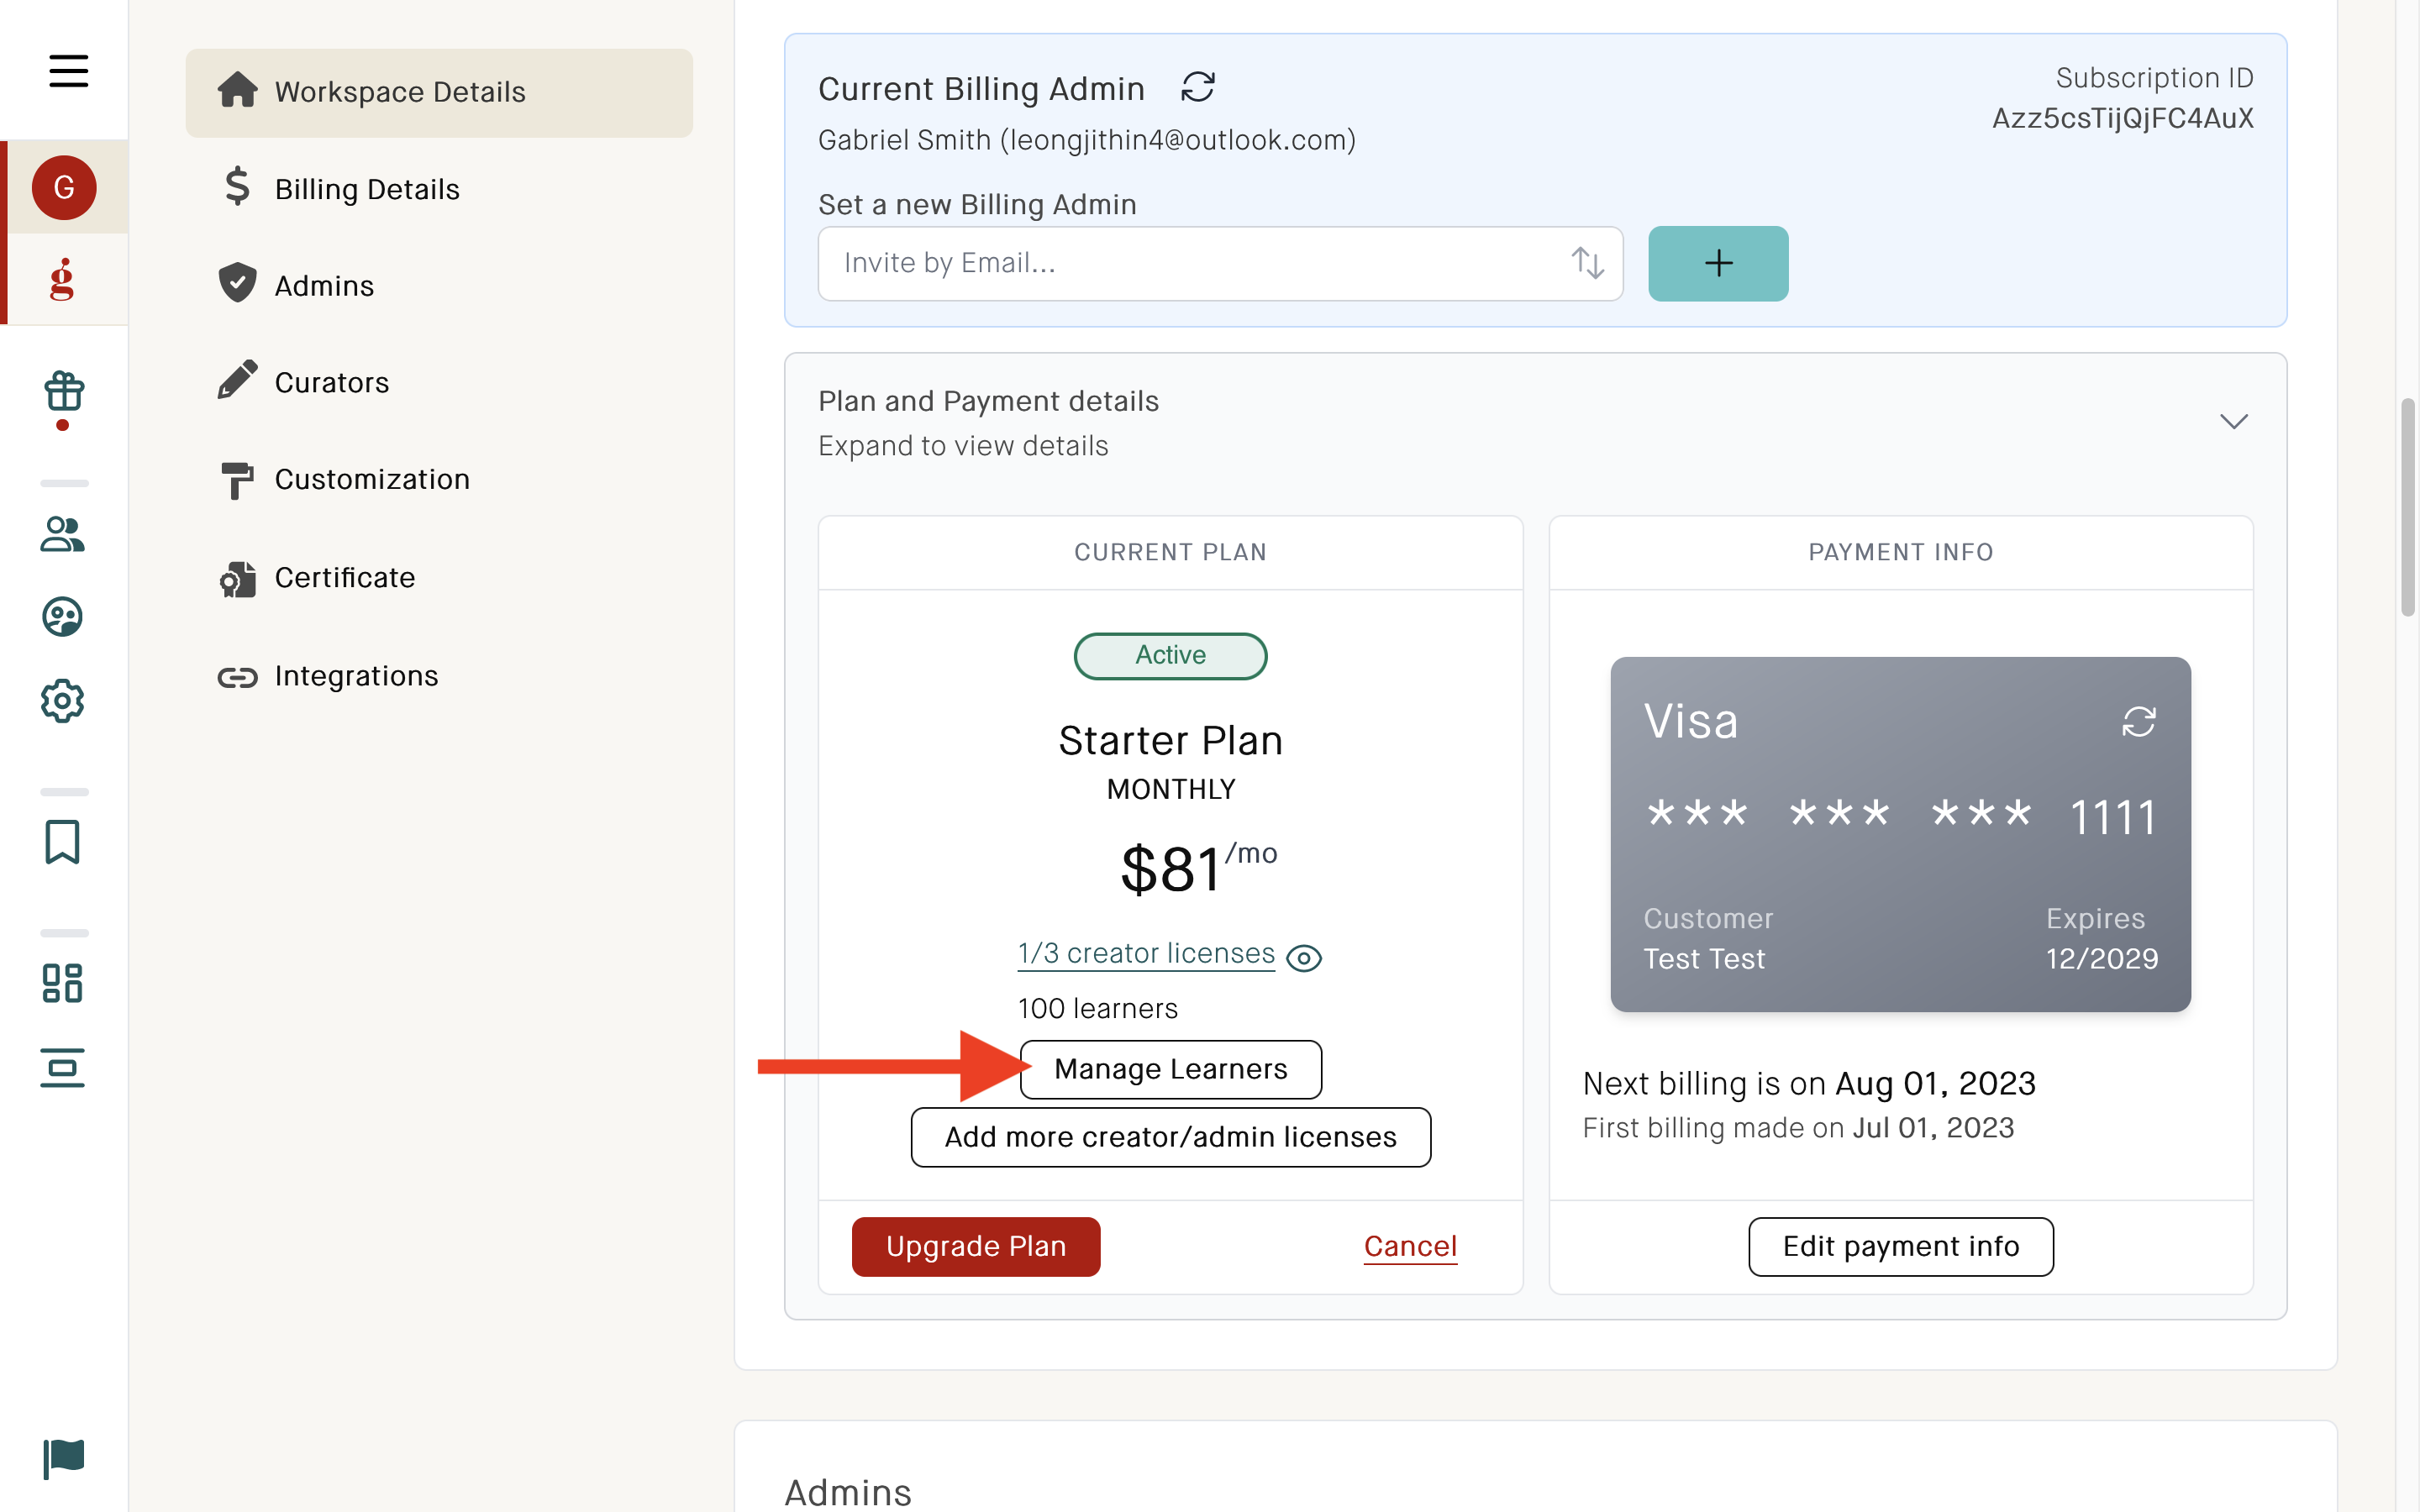The image size is (2420, 1512).
Task: Open the gift rewards icon
Action: tap(63, 392)
